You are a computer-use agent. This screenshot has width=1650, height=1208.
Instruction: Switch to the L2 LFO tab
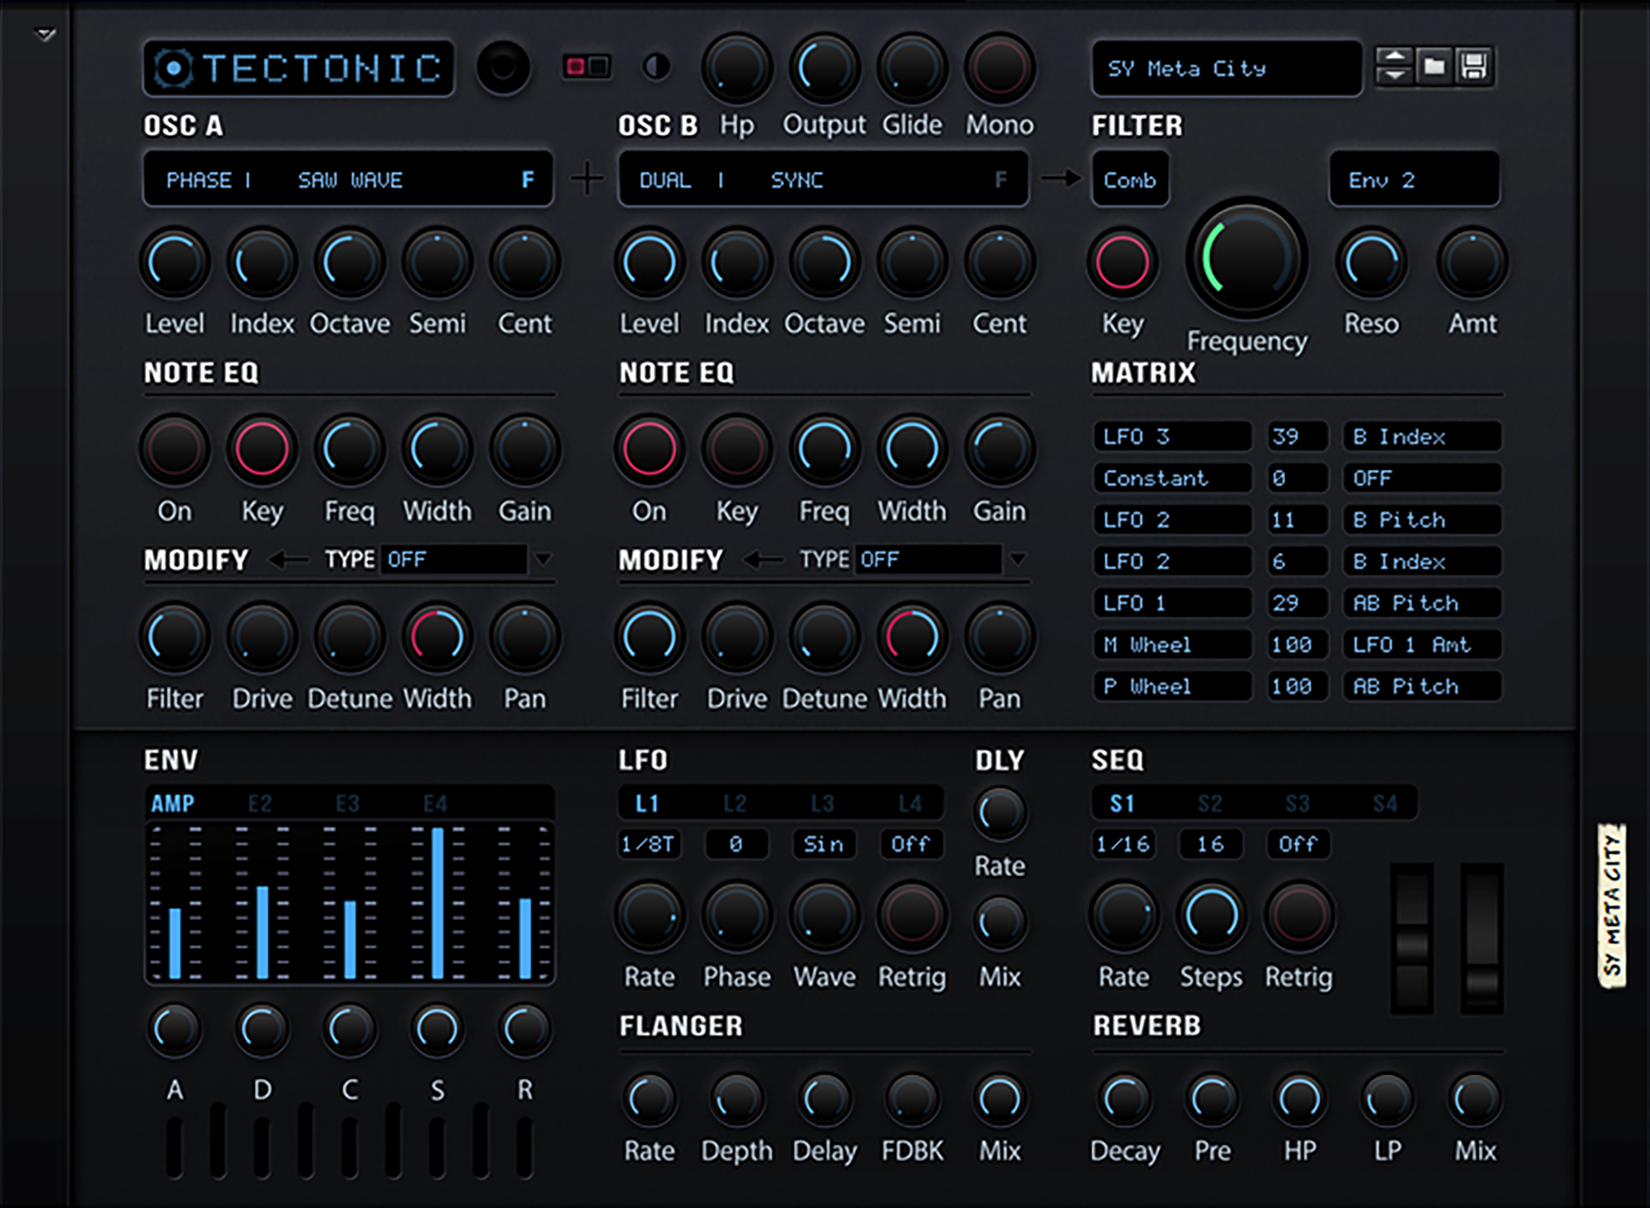tap(736, 802)
